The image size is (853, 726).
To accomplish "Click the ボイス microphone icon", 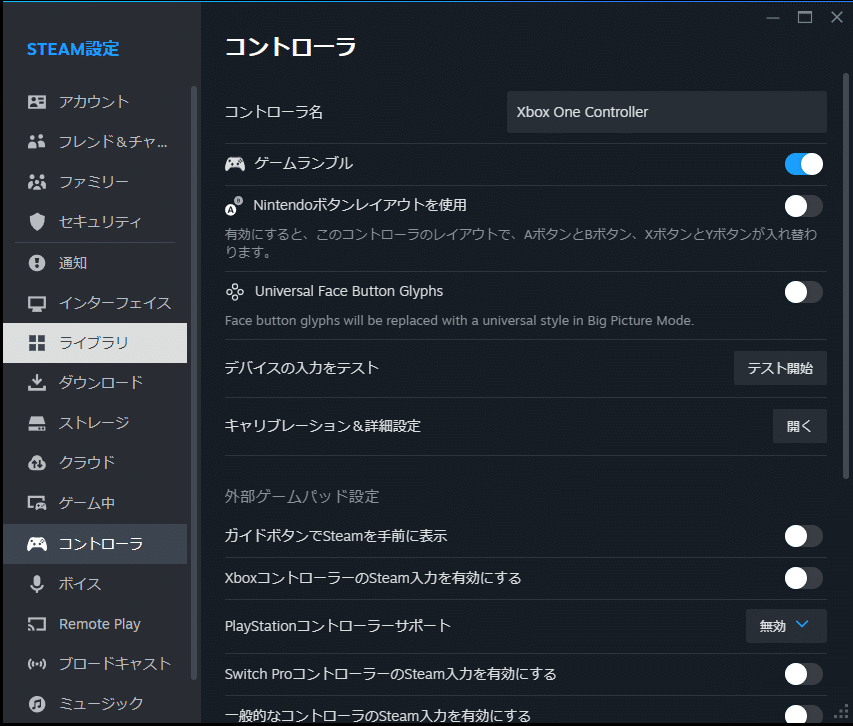I will [37, 584].
